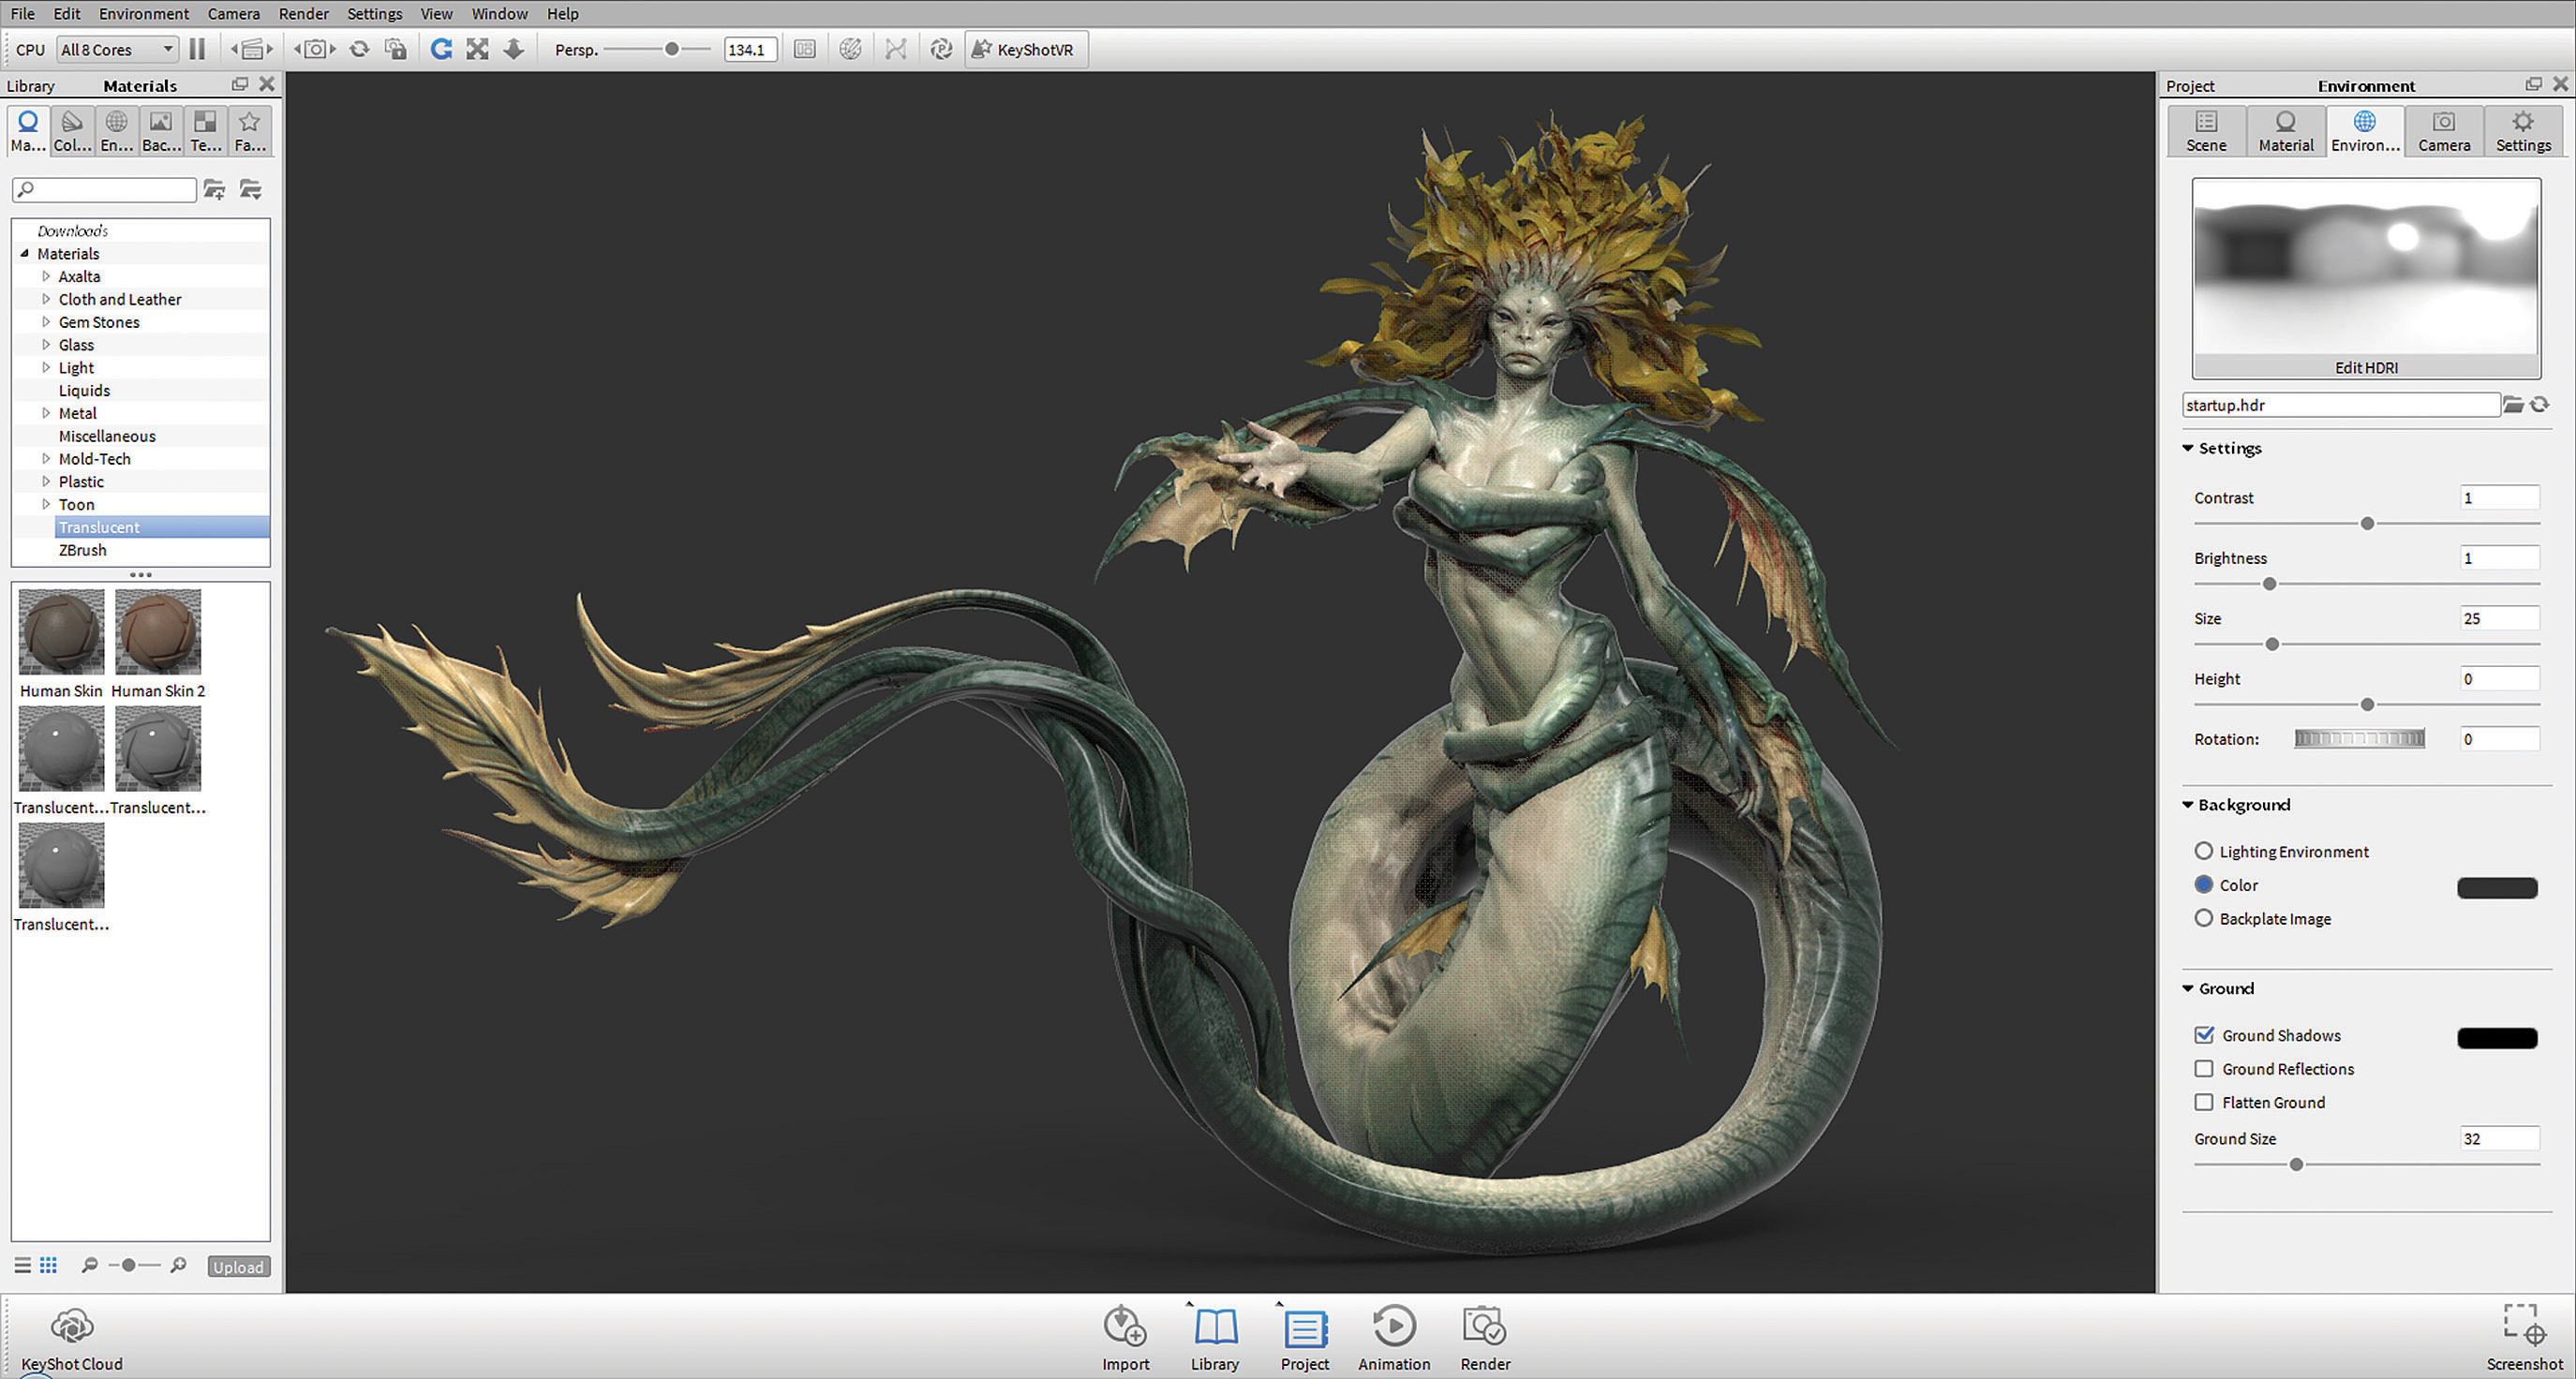Open KeyShot Cloud

(x=72, y=1339)
